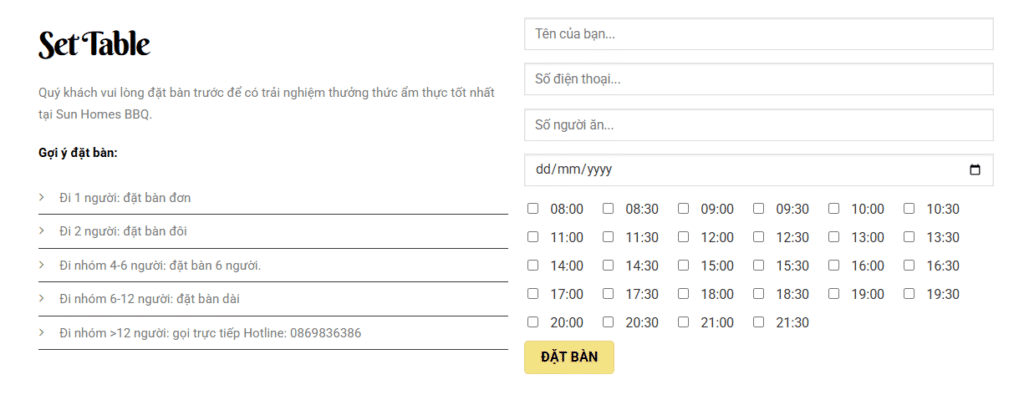Click chevron beside 'Đi 2 người' suggestion
The height and width of the screenshot is (405, 1024).
click(x=42, y=231)
